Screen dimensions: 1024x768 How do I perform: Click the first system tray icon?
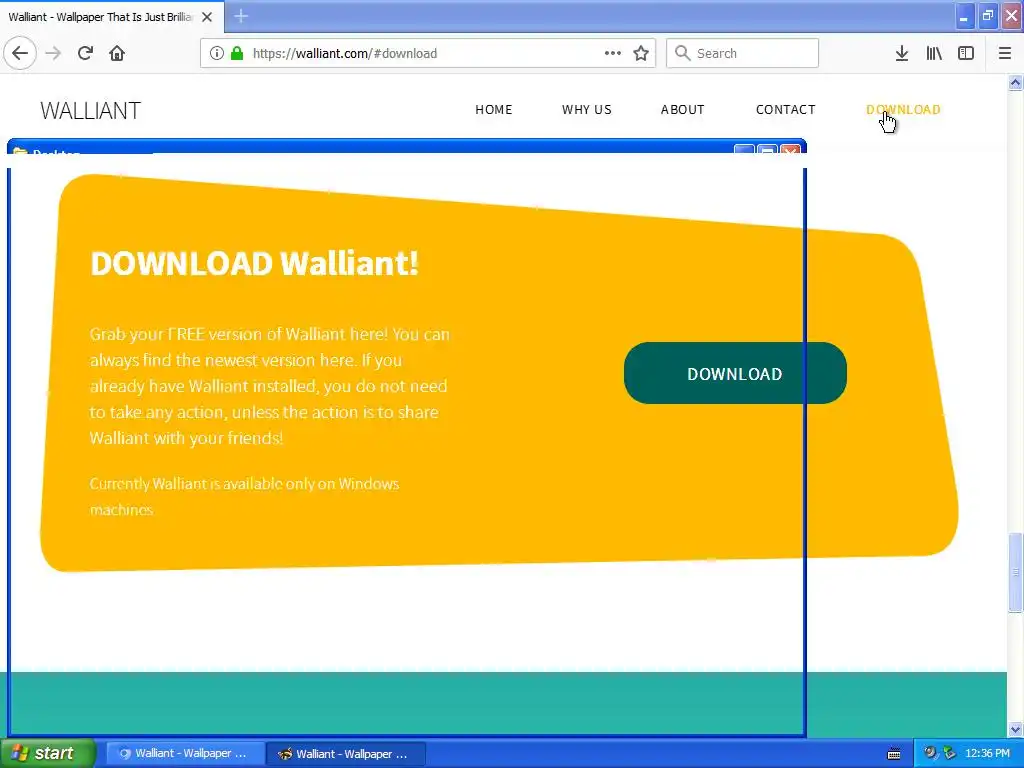(930, 753)
